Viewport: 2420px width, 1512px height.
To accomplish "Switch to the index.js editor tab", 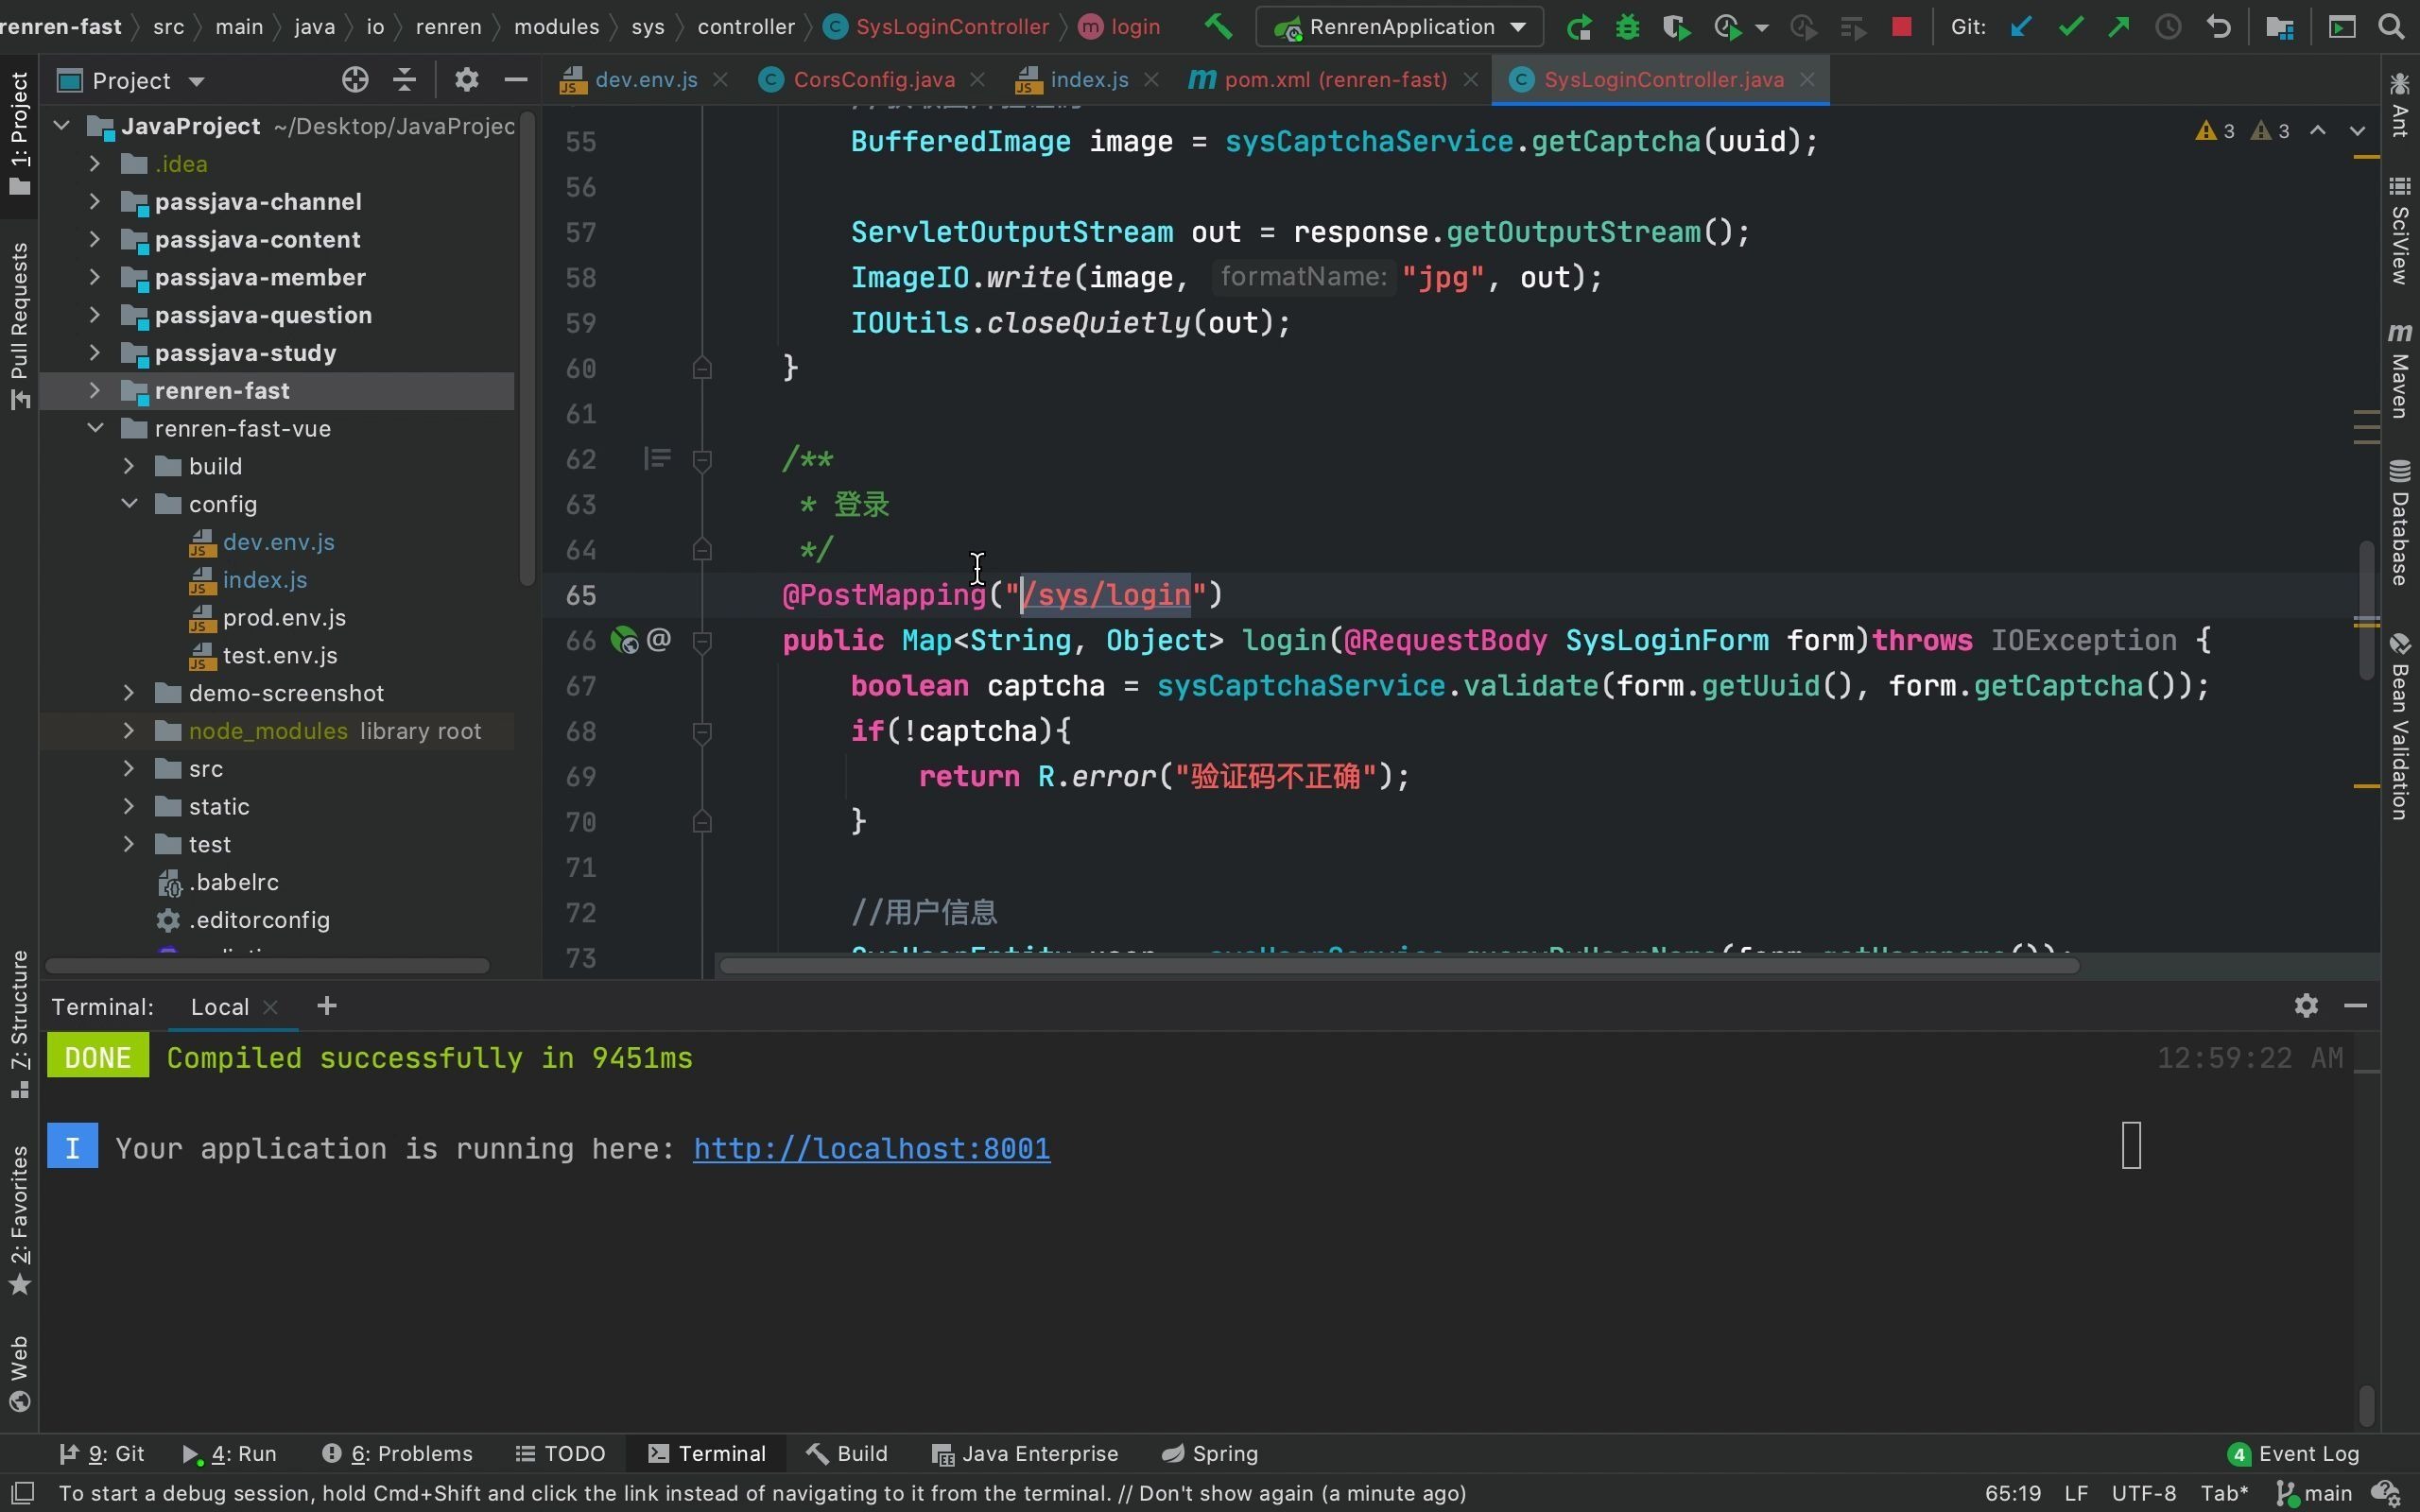I will [x=1089, y=80].
